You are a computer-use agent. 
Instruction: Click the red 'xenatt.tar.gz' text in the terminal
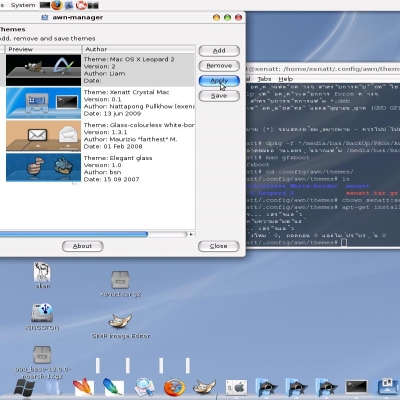372,193
